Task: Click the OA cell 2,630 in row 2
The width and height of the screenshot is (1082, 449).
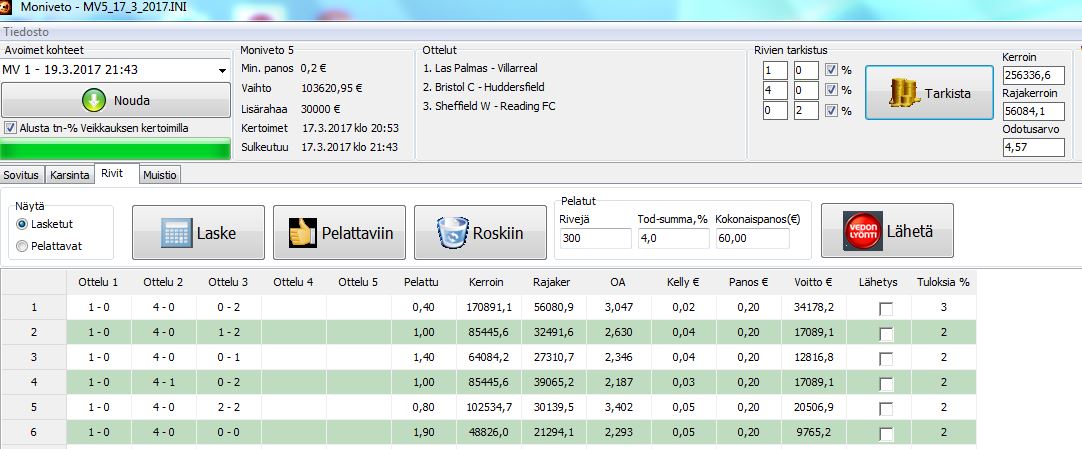Action: 619,332
